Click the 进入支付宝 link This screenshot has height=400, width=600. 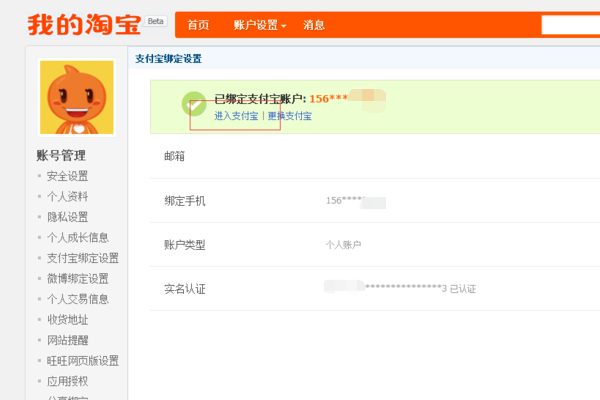click(236, 116)
